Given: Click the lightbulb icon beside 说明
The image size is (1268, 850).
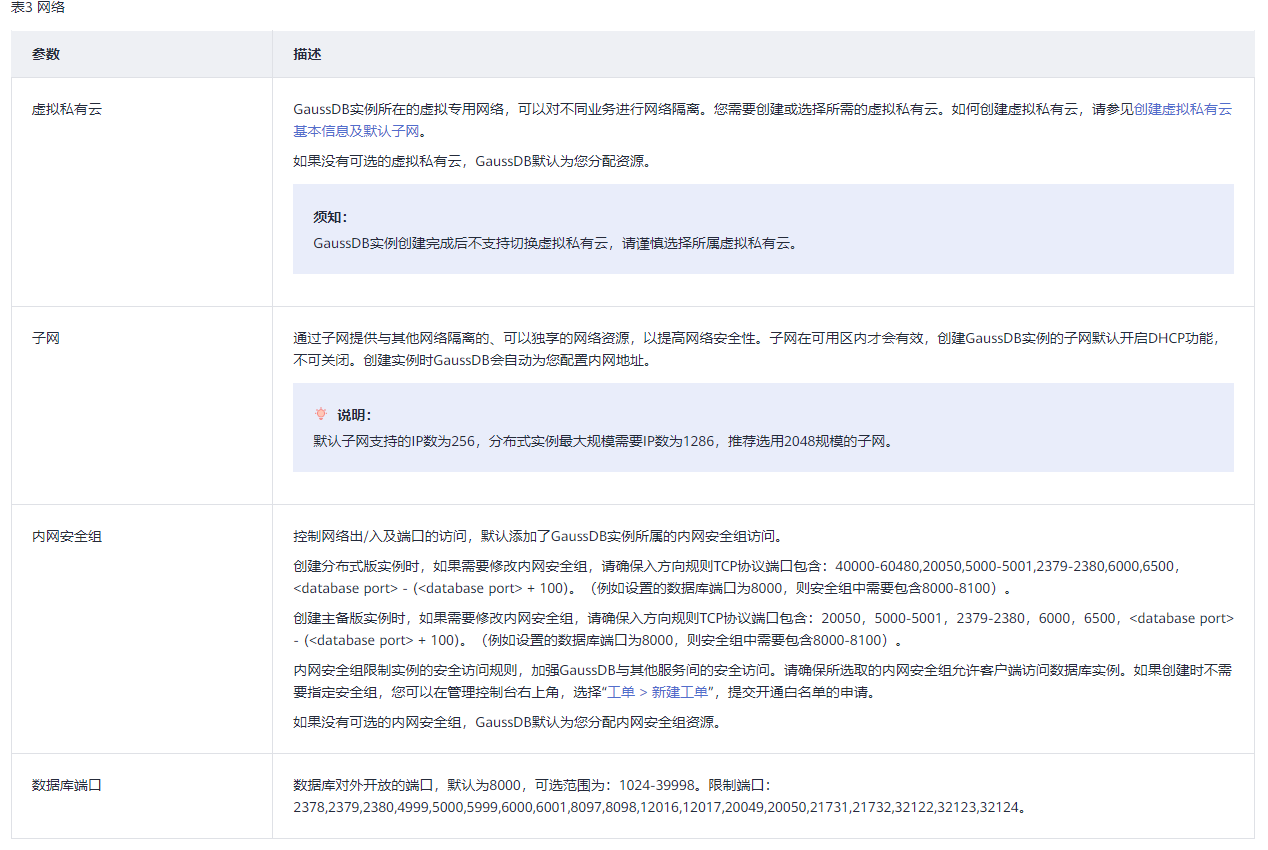Looking at the screenshot, I should tap(321, 414).
